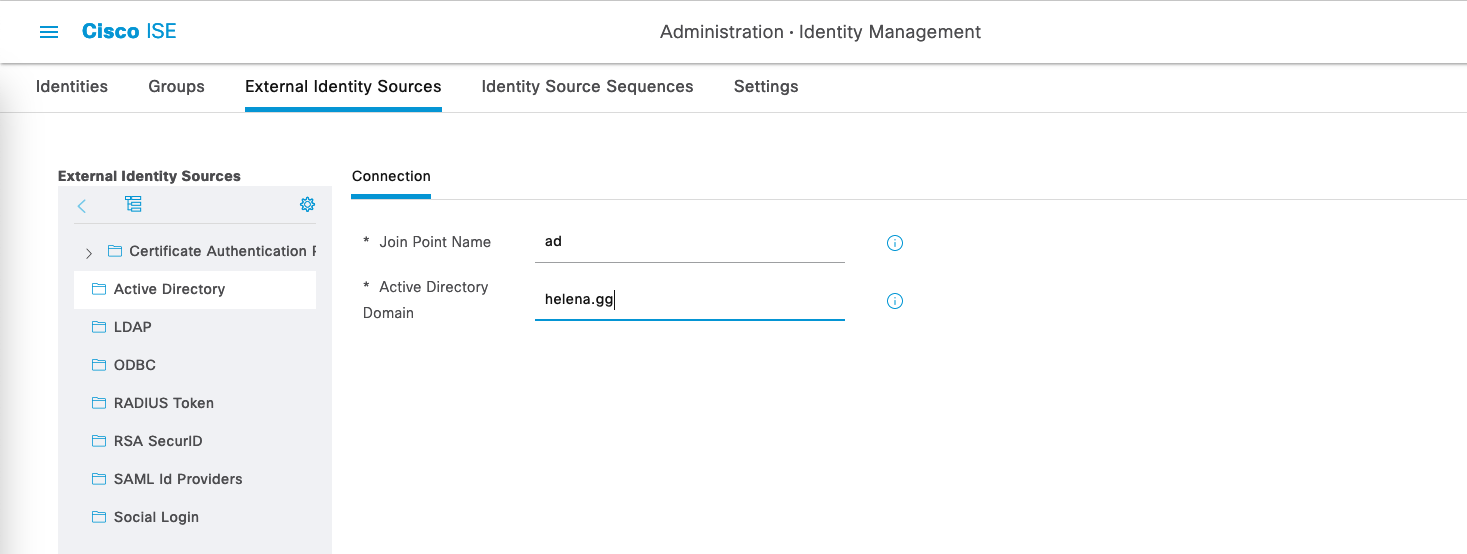This screenshot has height=554, width=1467.
Task: Open the Social Login folder
Action: [x=156, y=517]
